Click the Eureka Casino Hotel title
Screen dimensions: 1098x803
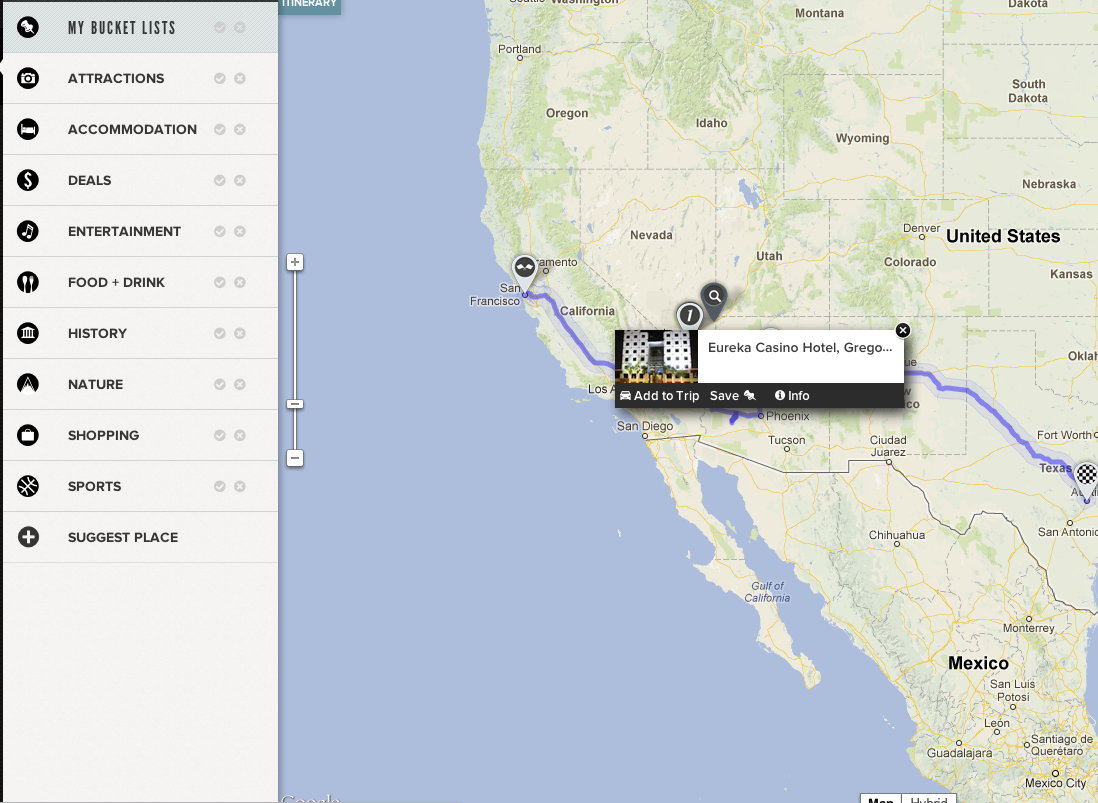pos(800,347)
